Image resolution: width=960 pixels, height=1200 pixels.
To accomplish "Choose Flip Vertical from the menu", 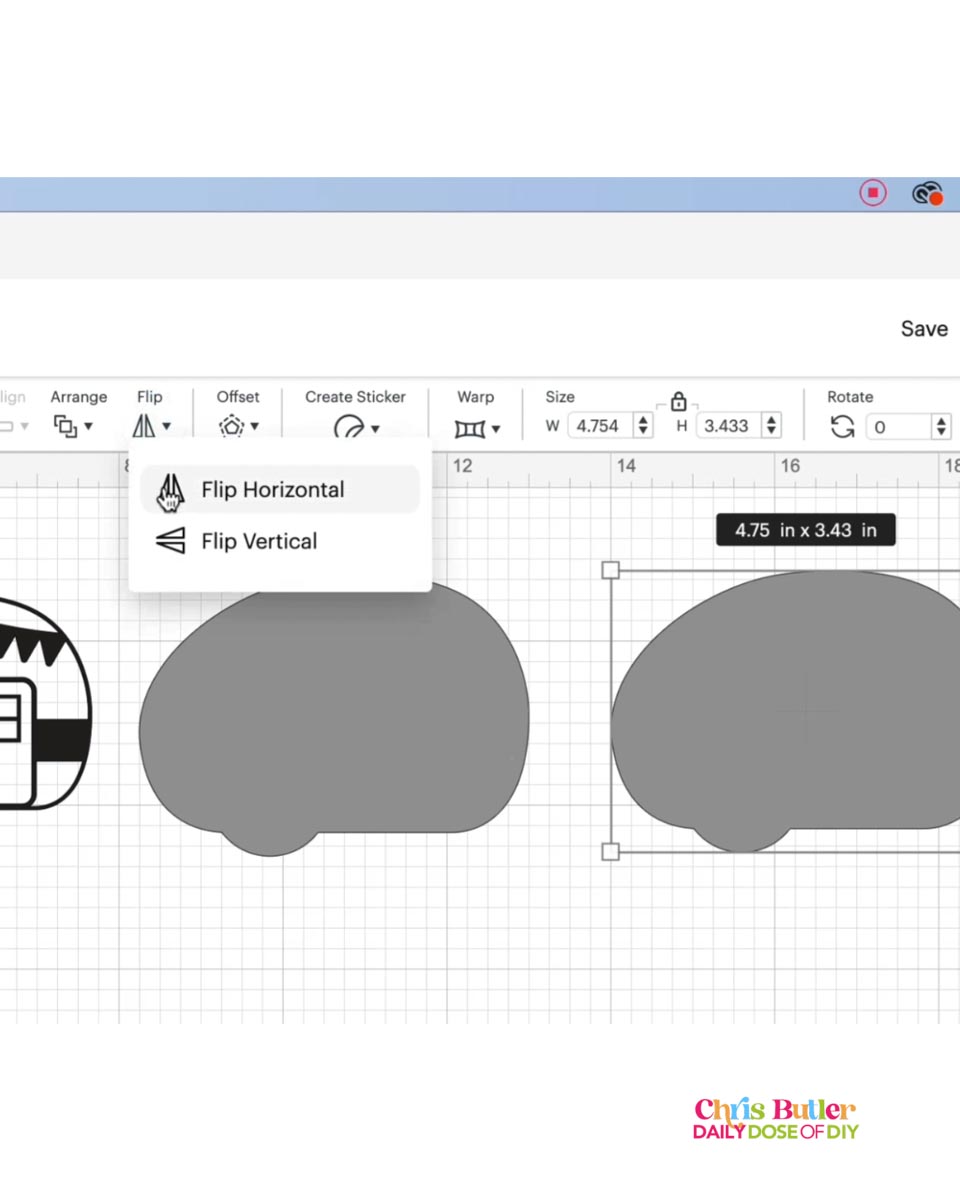I will tap(280, 541).
